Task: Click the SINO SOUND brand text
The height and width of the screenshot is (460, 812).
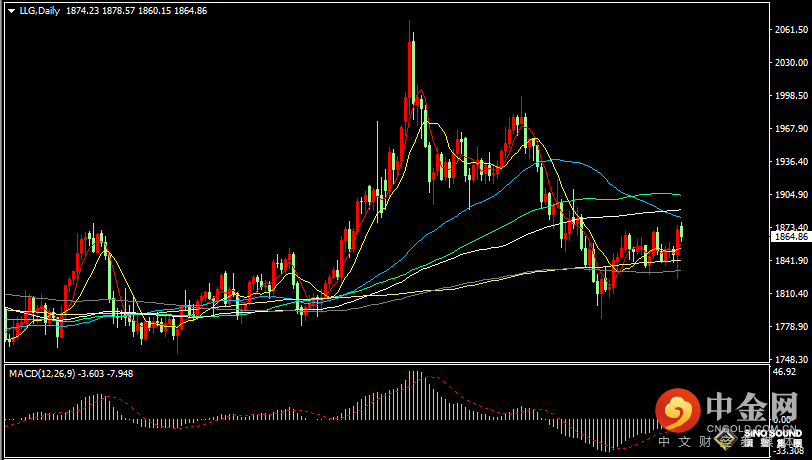Action: (773, 433)
